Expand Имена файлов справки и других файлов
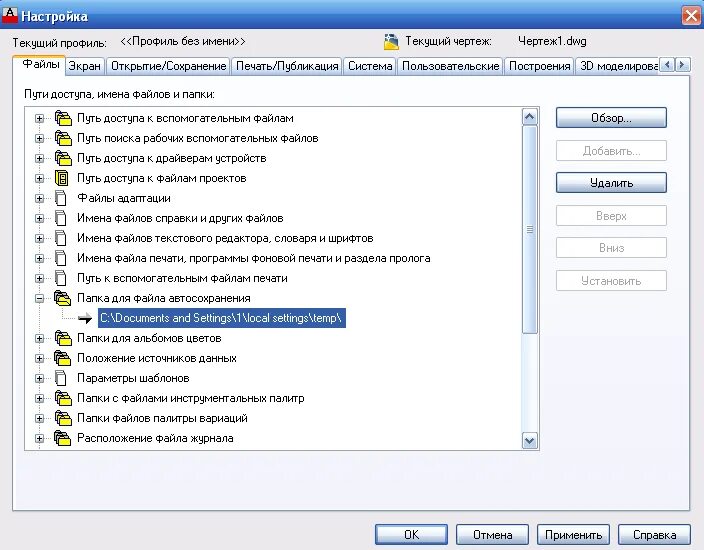 pyautogui.click(x=40, y=218)
